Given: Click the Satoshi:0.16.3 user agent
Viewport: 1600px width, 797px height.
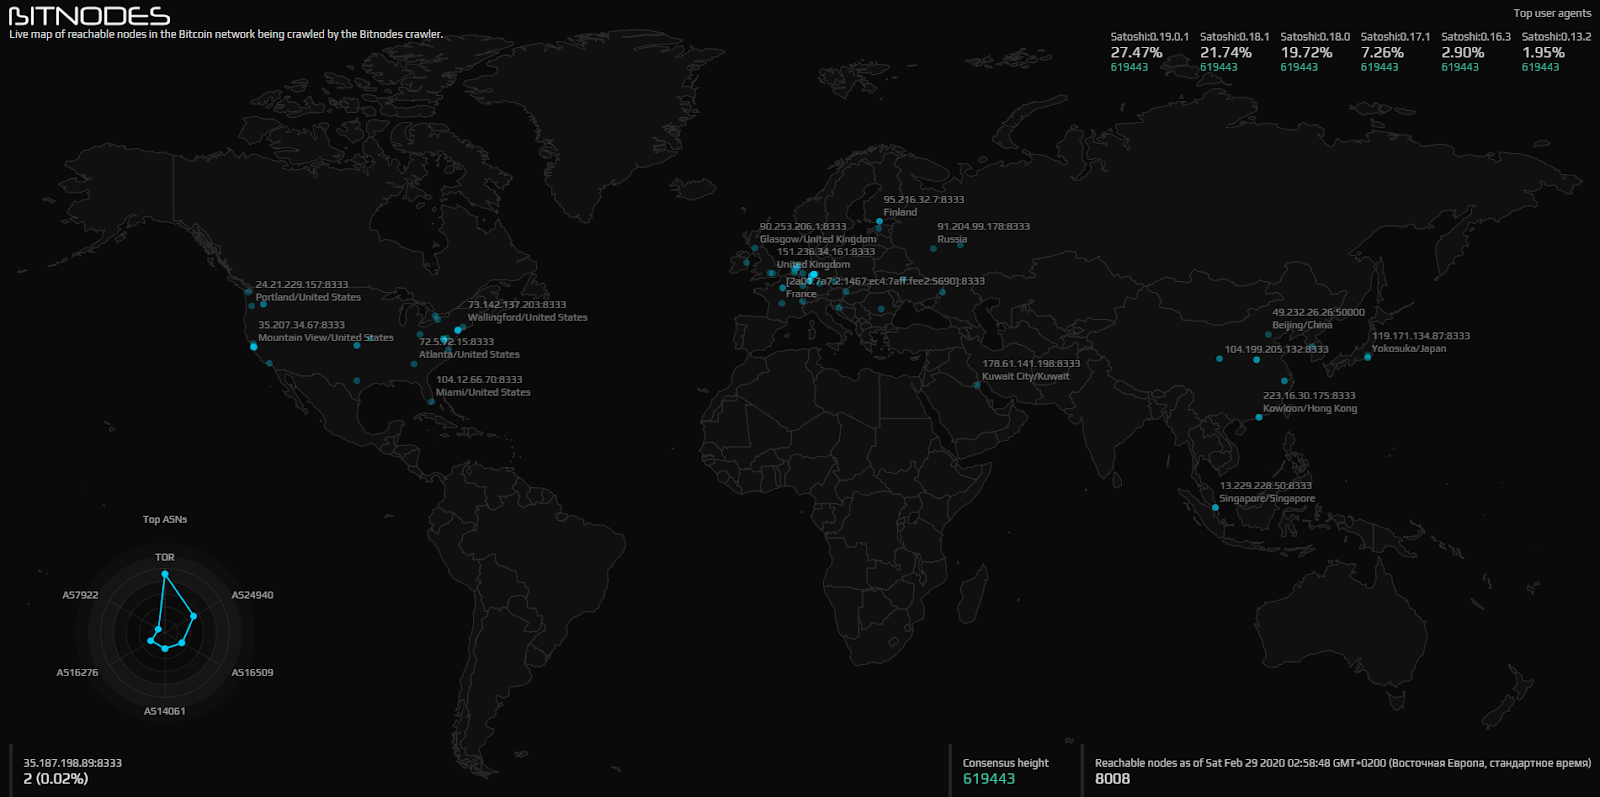Looking at the screenshot, I should [x=1476, y=37].
